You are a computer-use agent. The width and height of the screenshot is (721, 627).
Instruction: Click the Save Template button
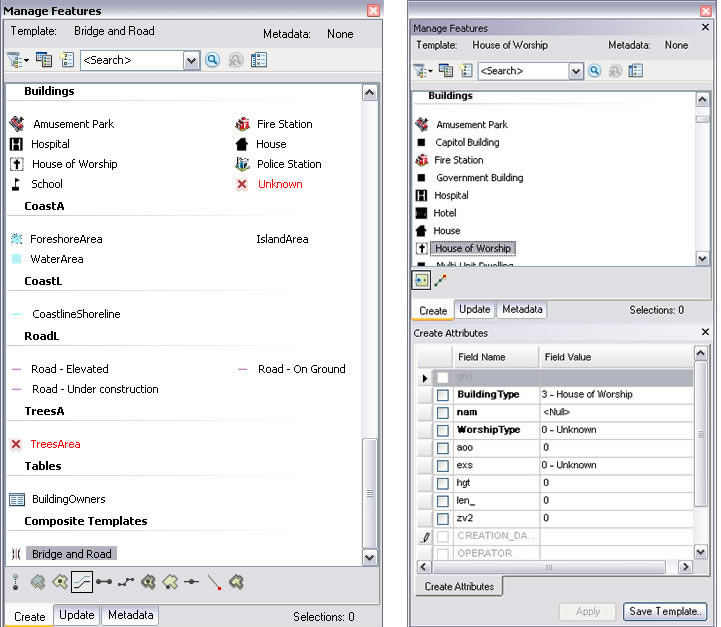tap(665, 611)
